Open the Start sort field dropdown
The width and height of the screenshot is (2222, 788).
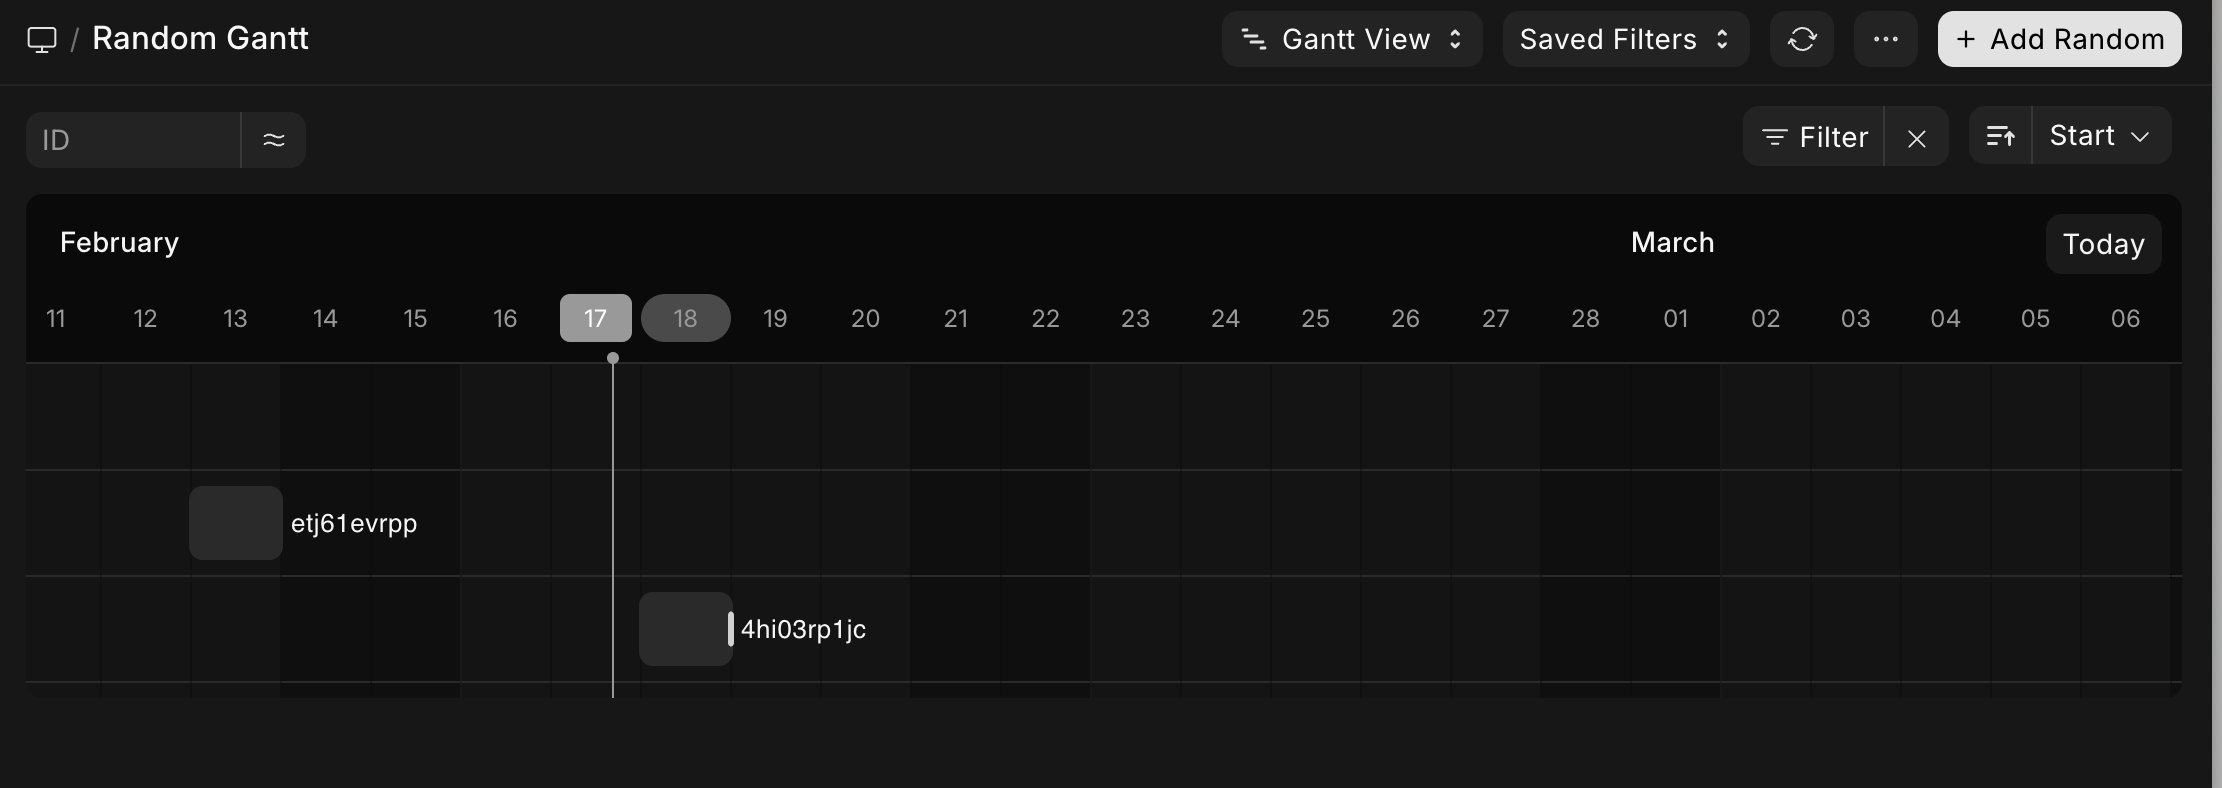2100,136
